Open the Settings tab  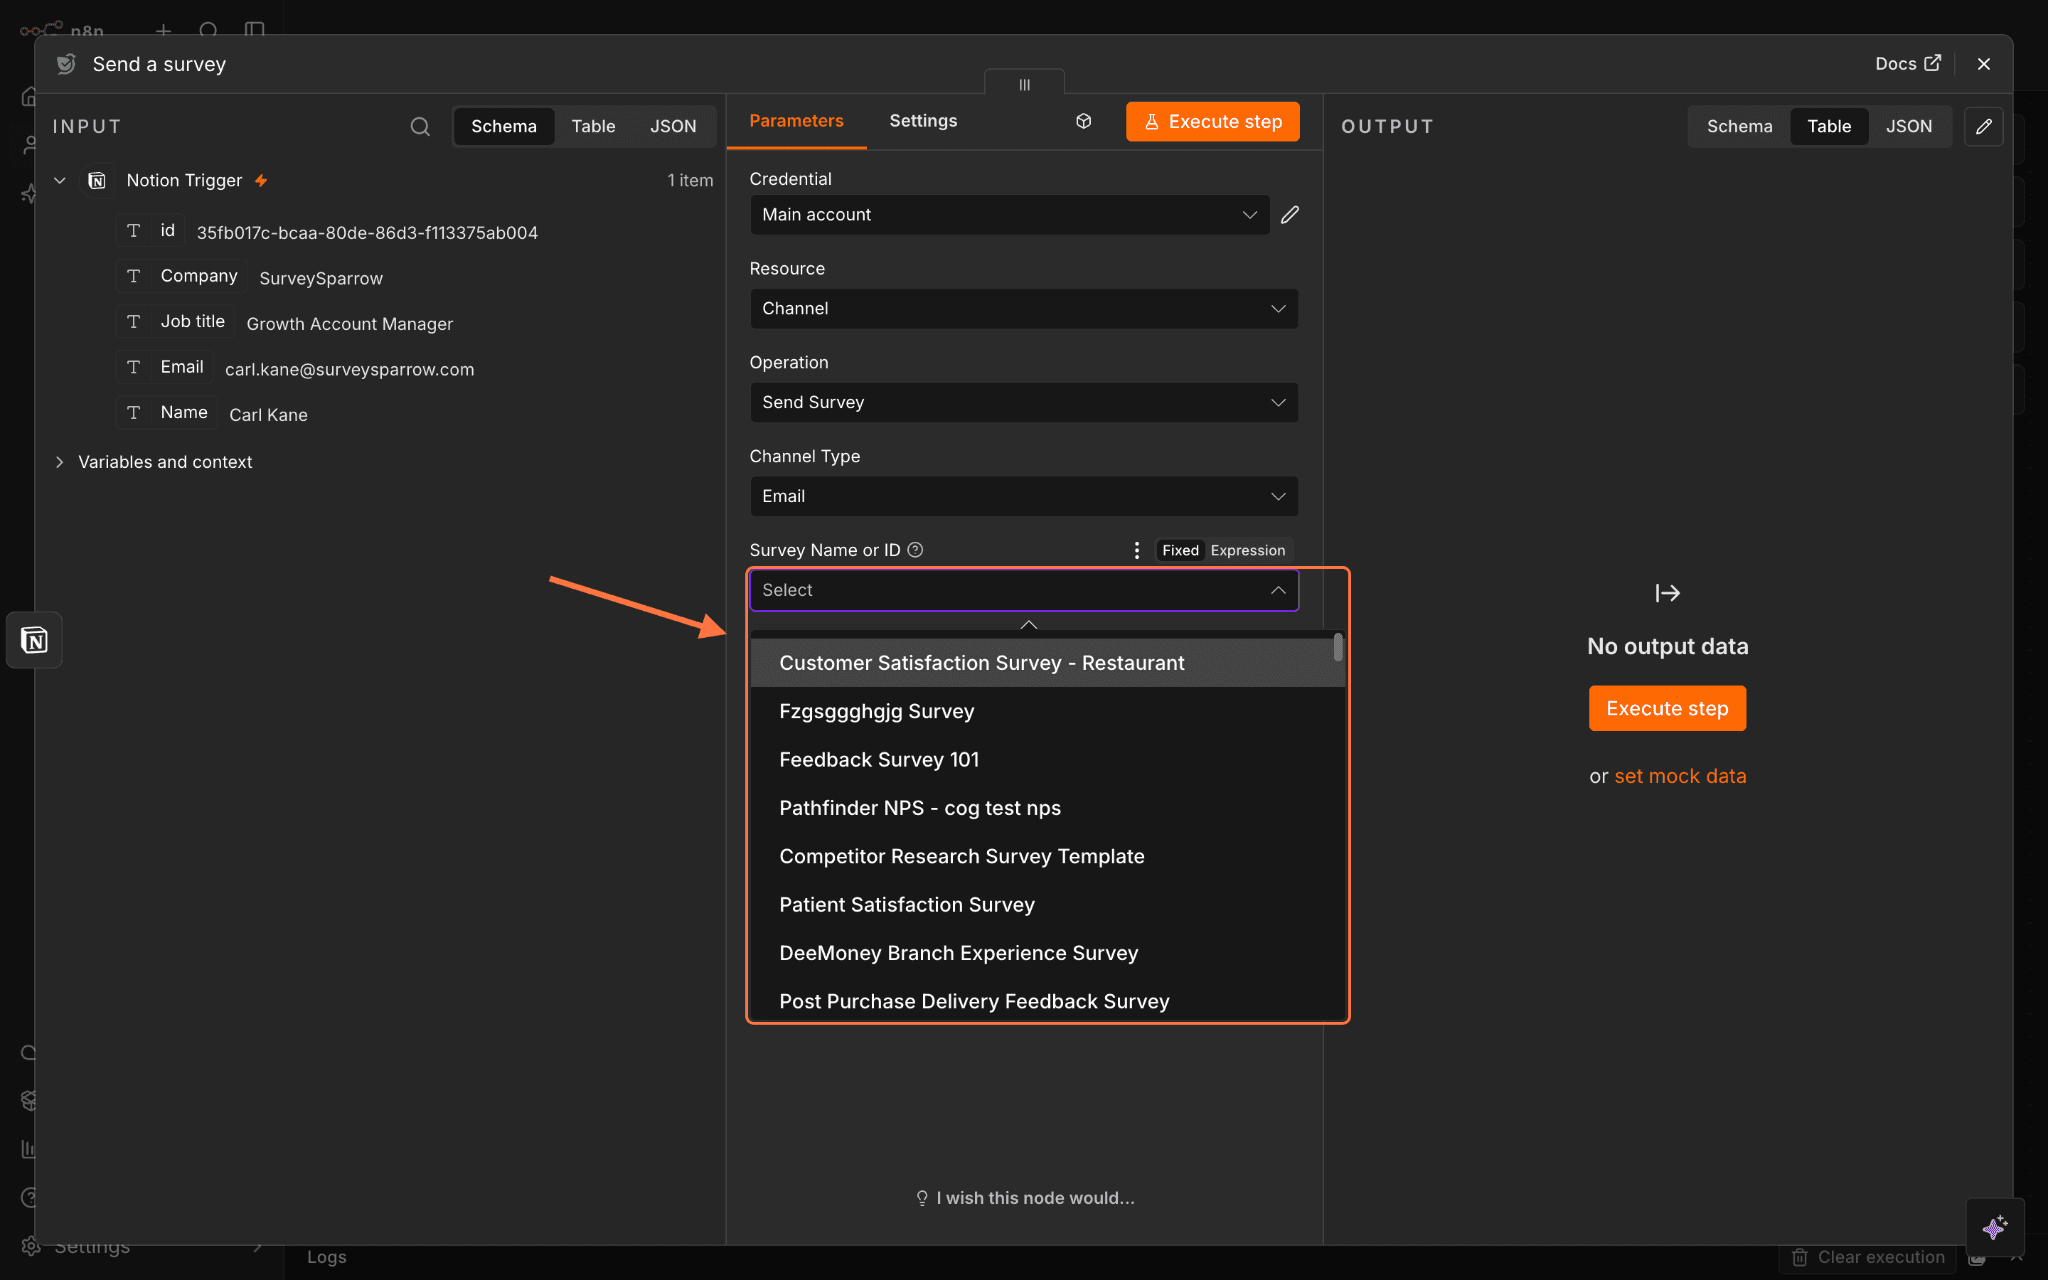coord(923,121)
